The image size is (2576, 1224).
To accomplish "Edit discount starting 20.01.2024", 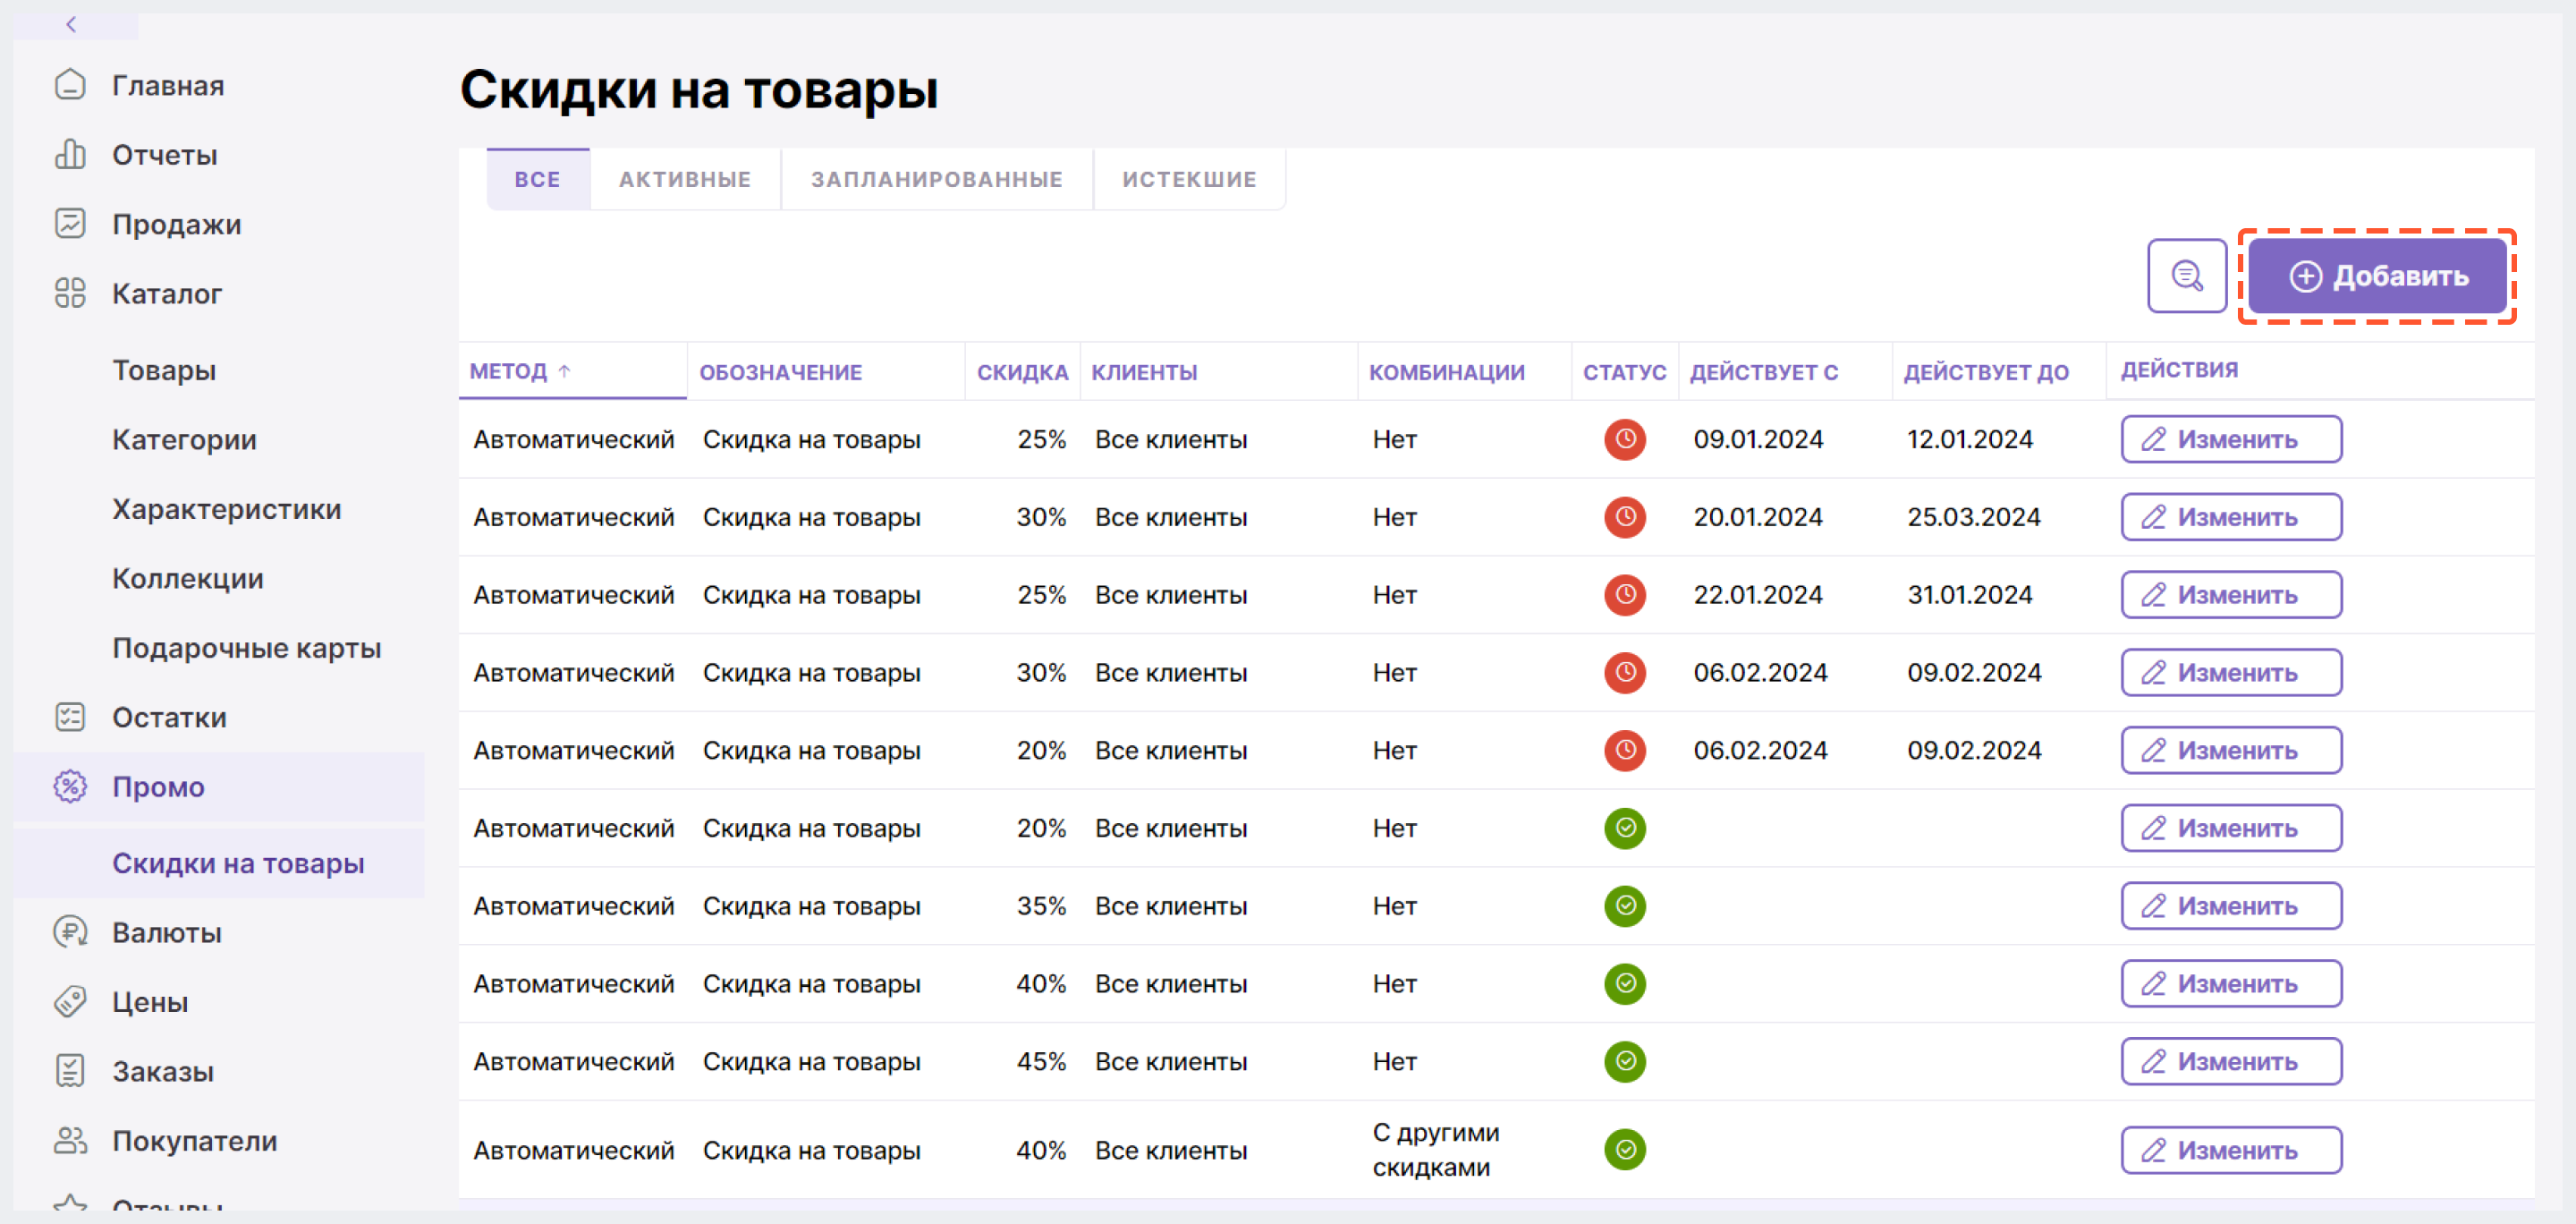I will coord(2231,517).
